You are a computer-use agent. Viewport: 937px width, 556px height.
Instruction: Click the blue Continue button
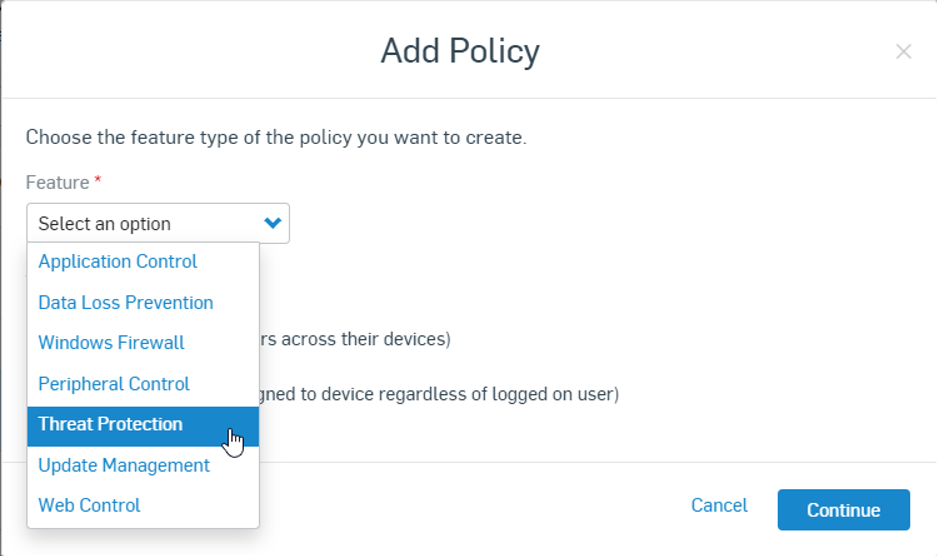(843, 510)
